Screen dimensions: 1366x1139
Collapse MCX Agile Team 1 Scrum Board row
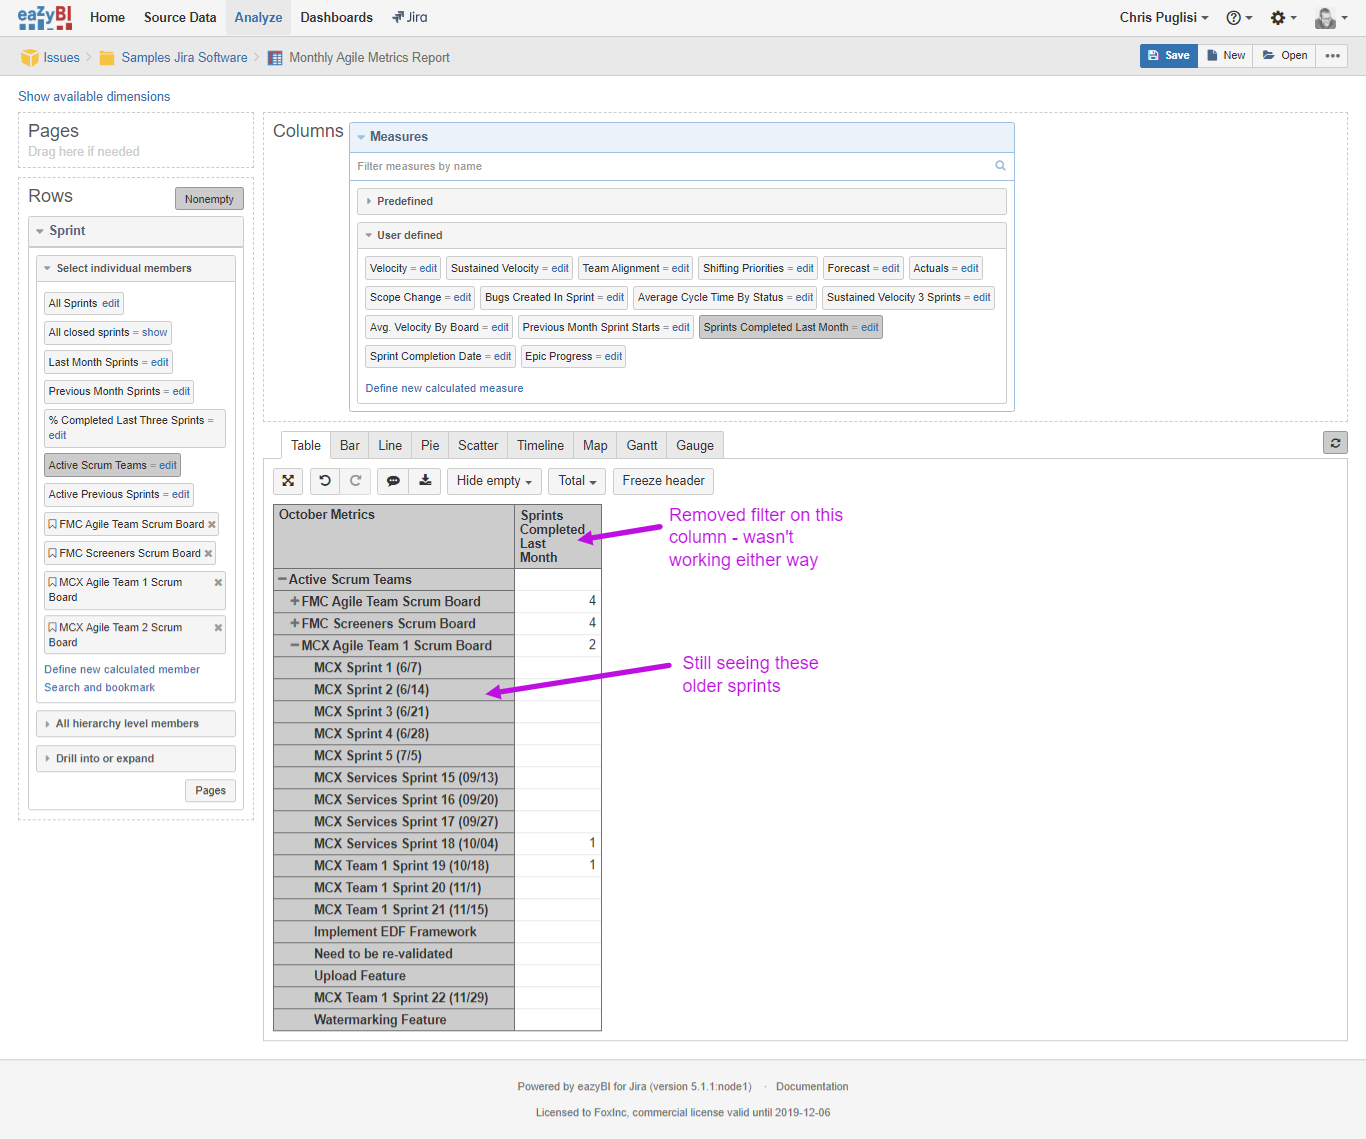[x=295, y=645]
